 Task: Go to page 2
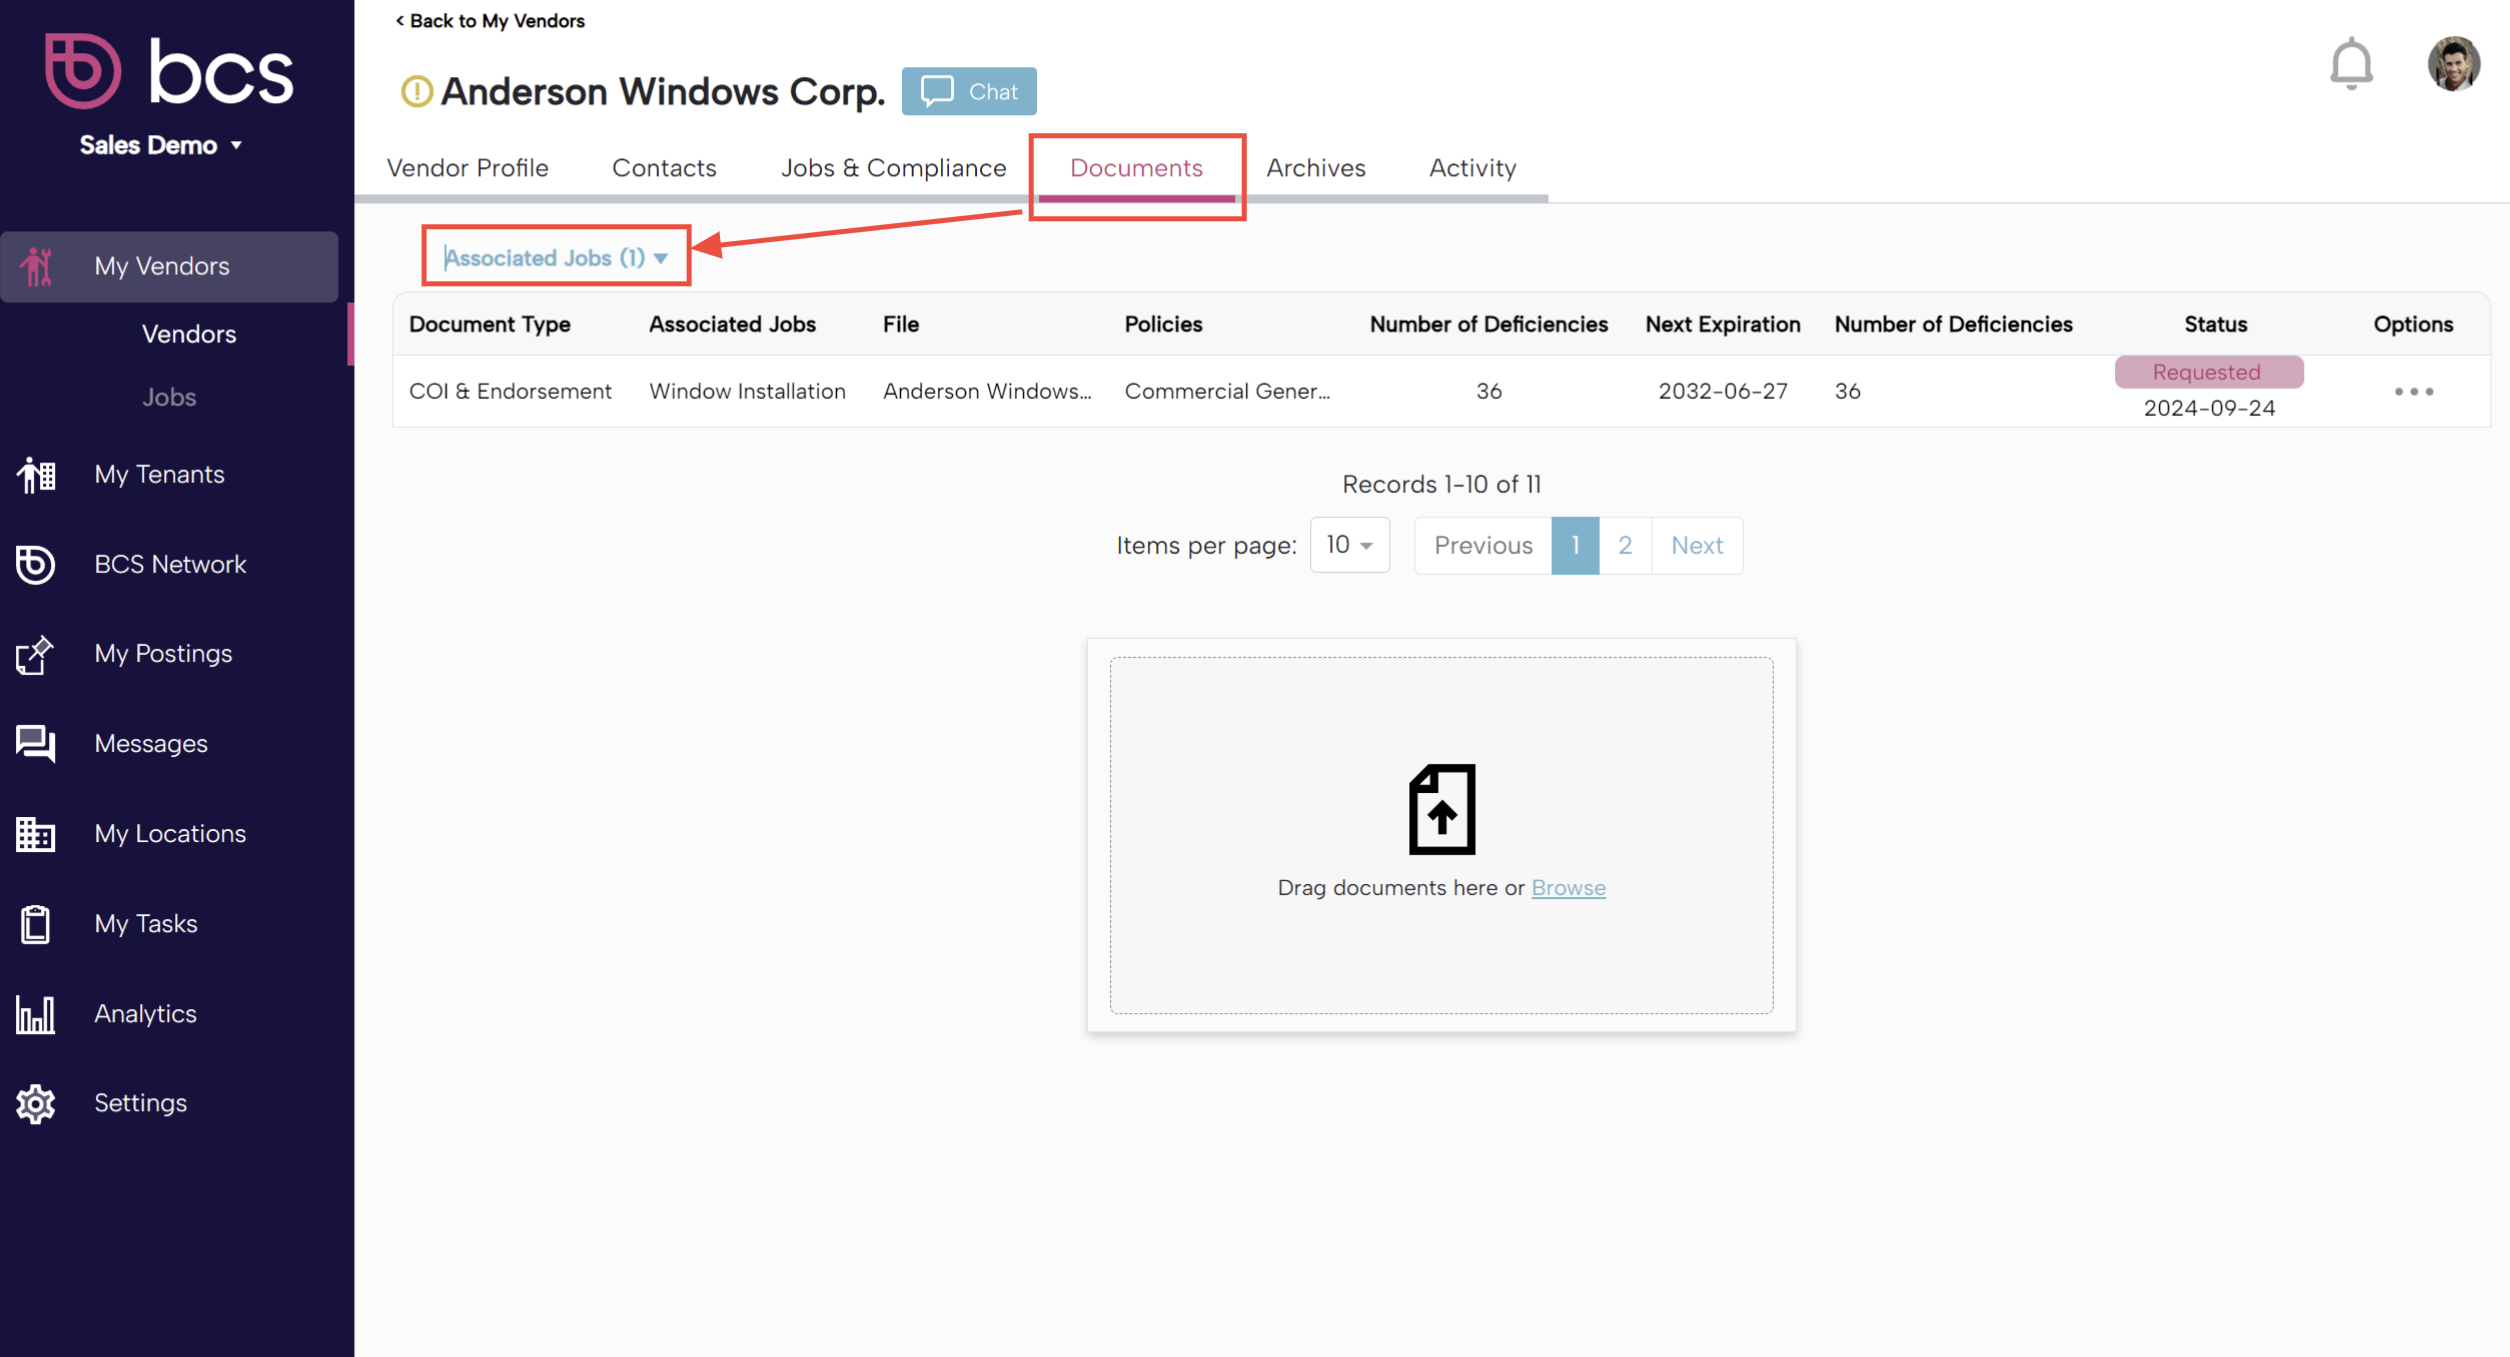click(x=1625, y=545)
